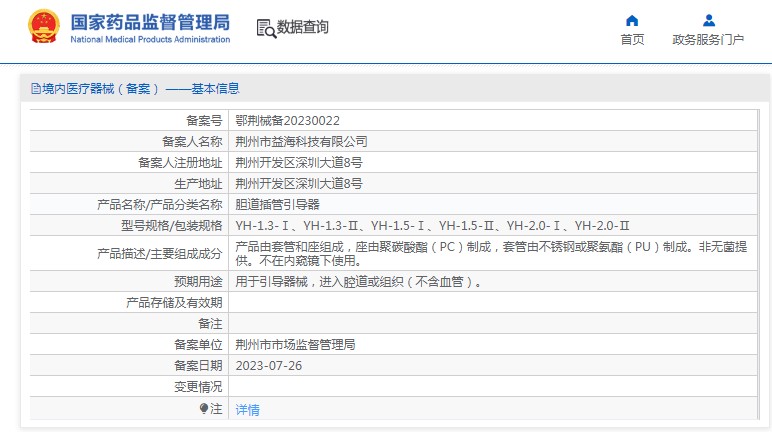Viewport: 772px width, 432px height.
Task: Click the 备案号 field label
Action: (x=204, y=121)
